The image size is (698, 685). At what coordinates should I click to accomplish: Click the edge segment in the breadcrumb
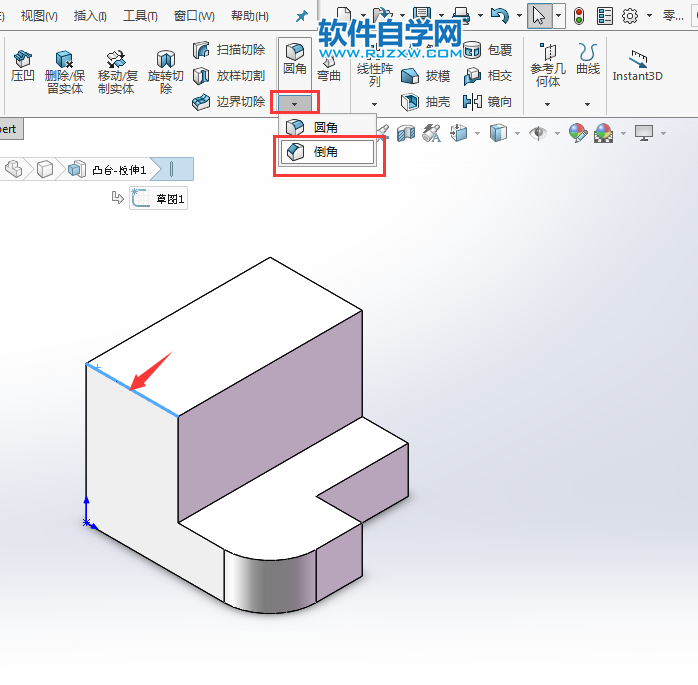(x=172, y=169)
